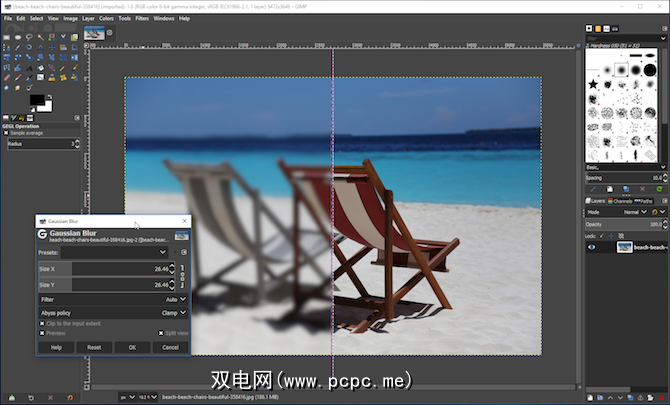Click the Gaussian Blur dialog G logo
This screenshot has width=670, height=405.
(42, 234)
